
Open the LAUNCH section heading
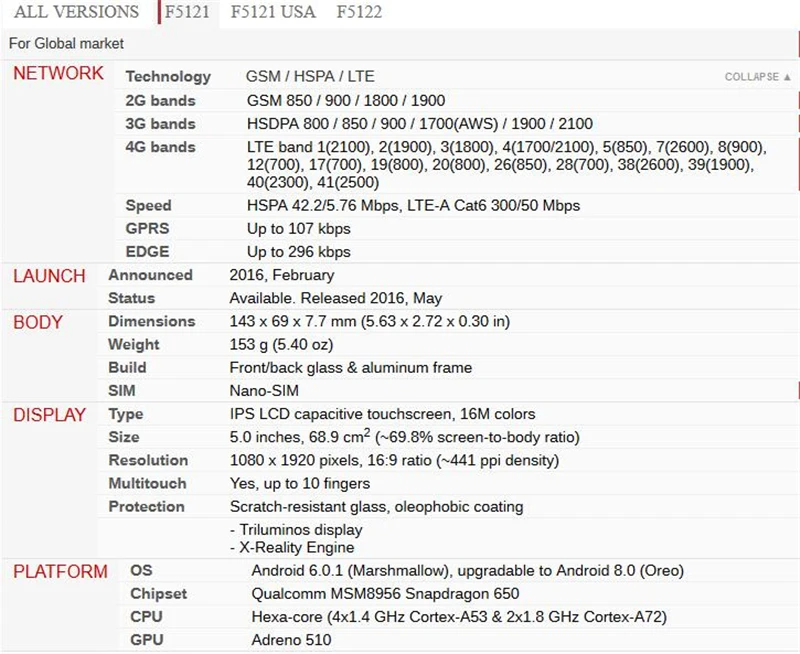coord(49,276)
